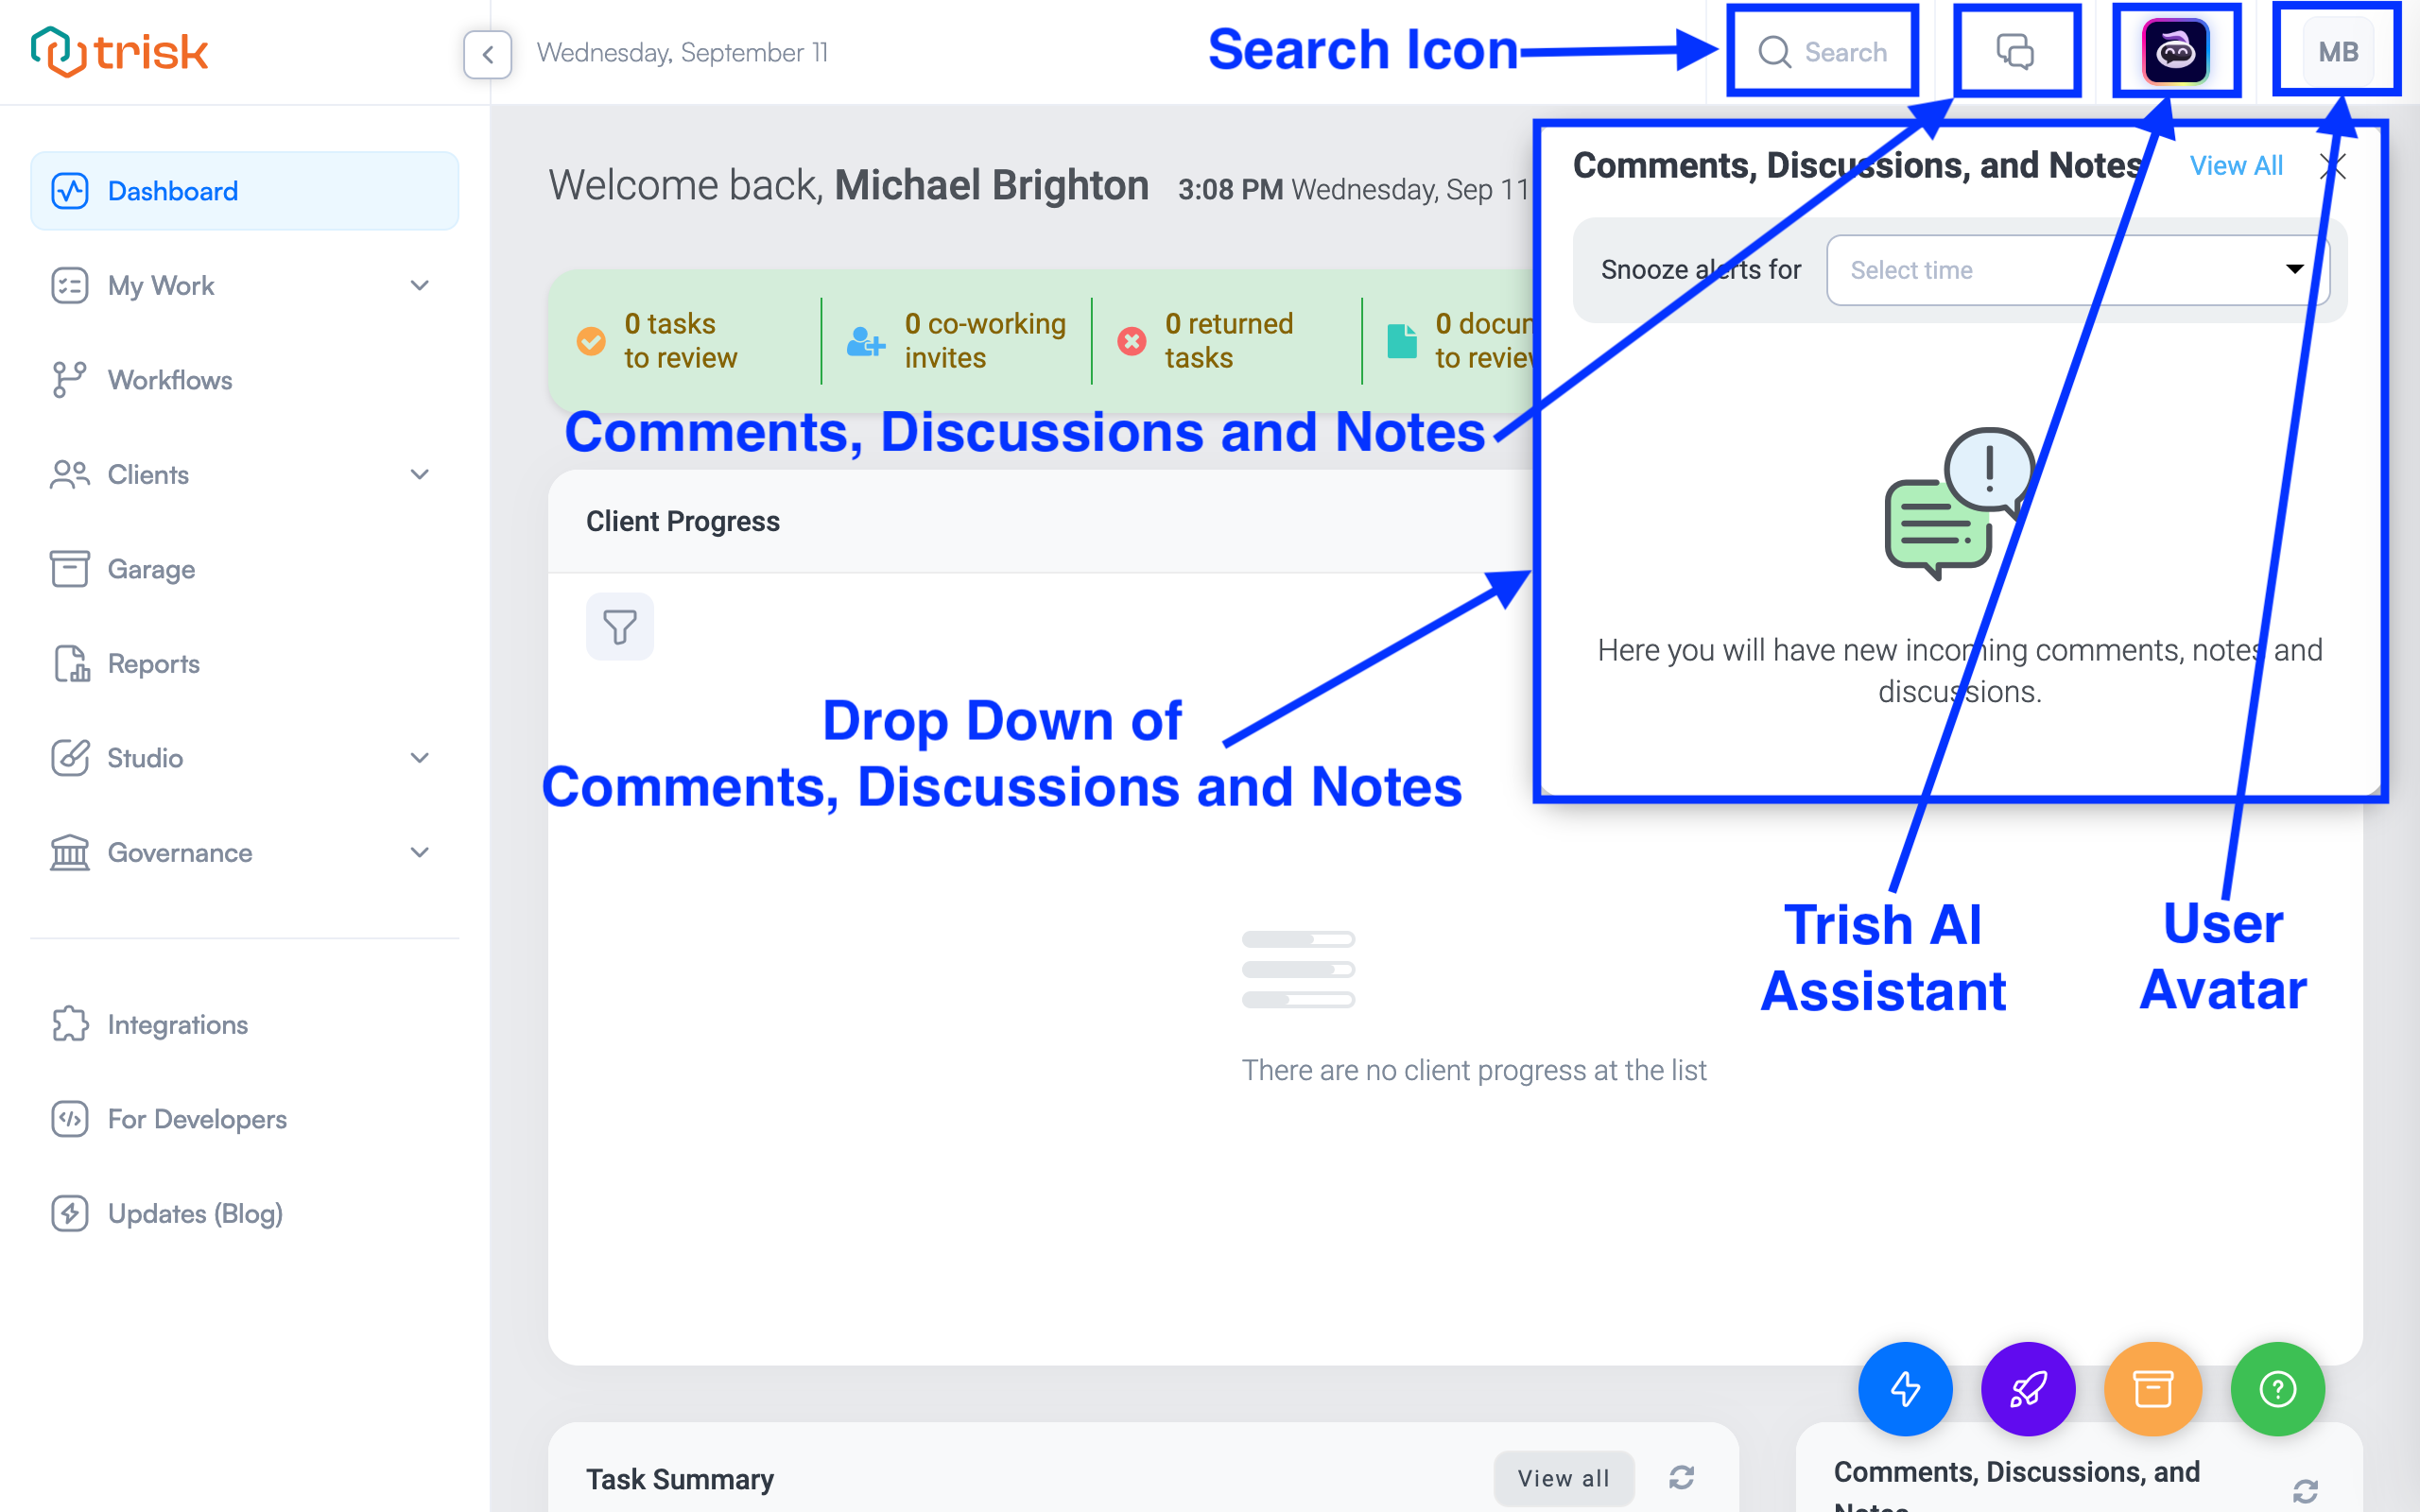This screenshot has height=1512, width=2420.
Task: Click the lightning bolt quick action icon
Action: (1904, 1390)
